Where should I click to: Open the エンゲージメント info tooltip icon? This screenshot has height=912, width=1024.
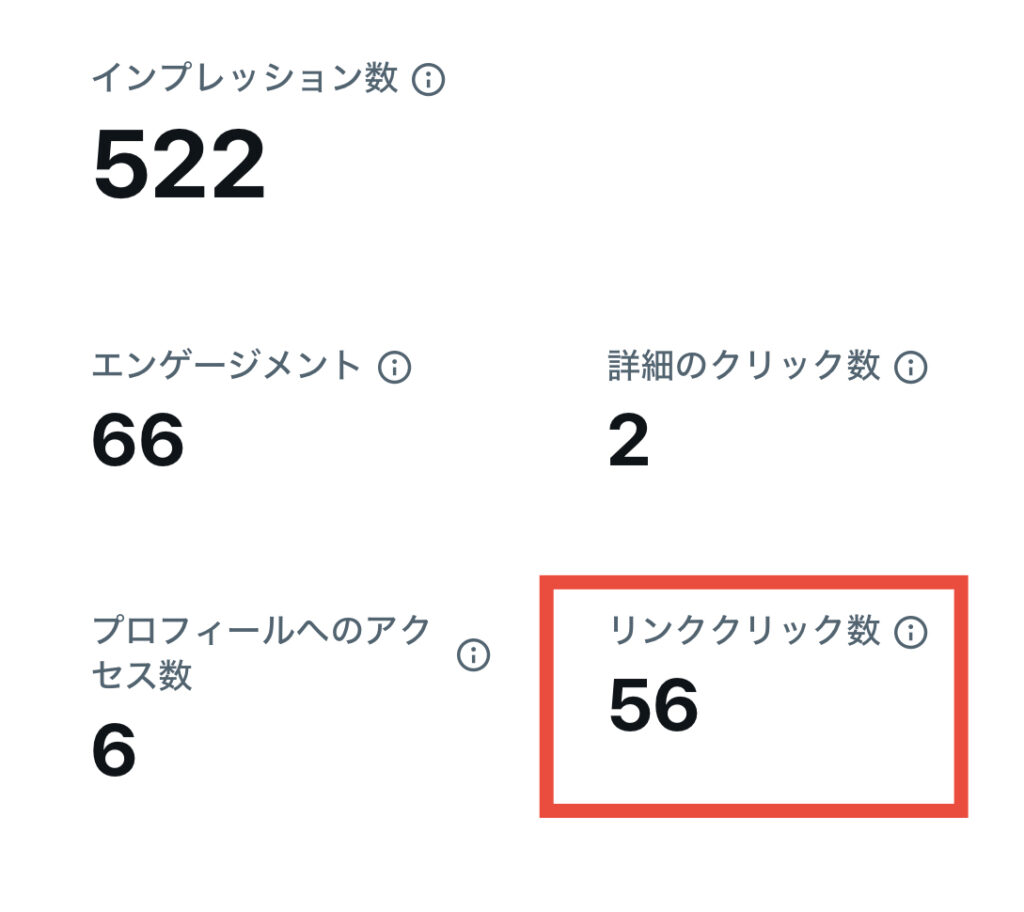[x=394, y=367]
